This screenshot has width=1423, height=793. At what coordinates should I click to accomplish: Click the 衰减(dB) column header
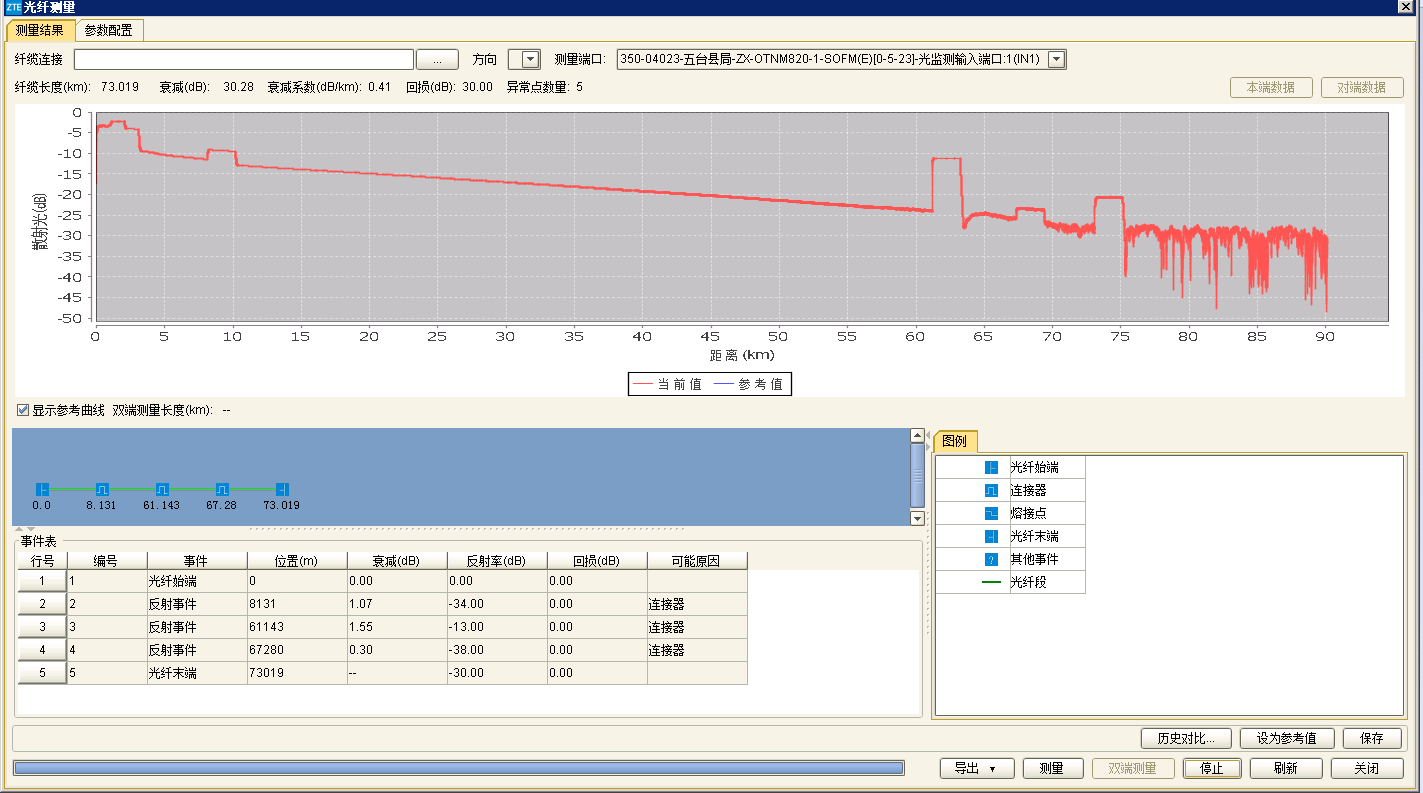(x=397, y=561)
